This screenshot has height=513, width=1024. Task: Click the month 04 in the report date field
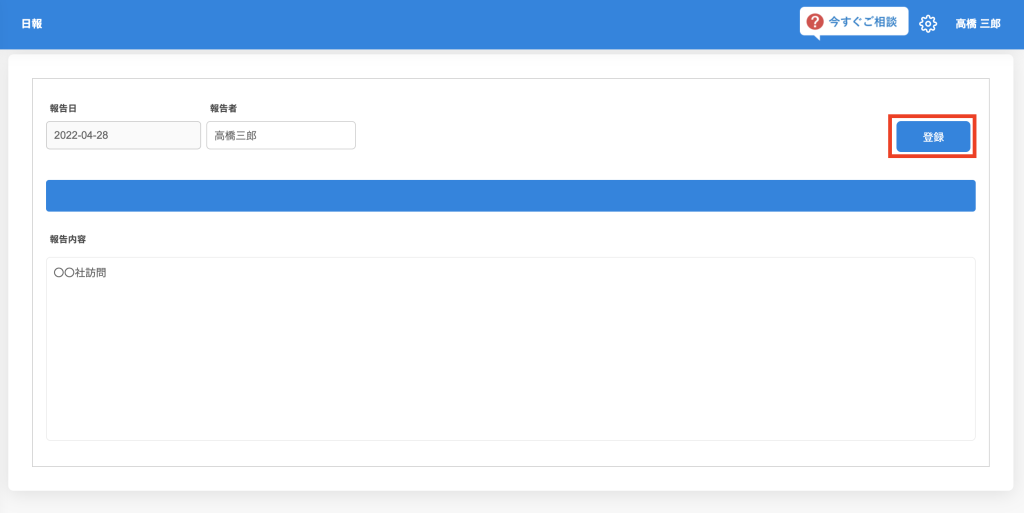click(86, 136)
